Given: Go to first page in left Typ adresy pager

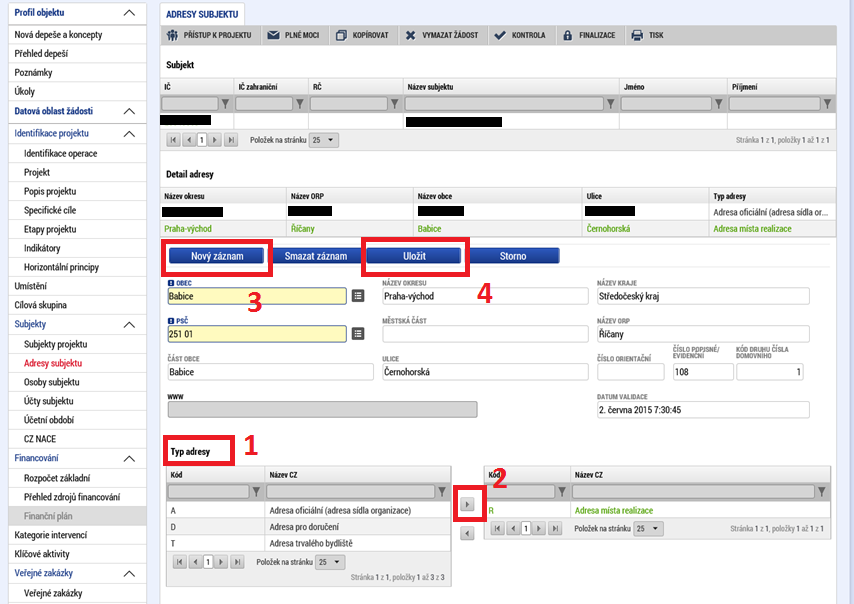Looking at the screenshot, I should click(x=179, y=562).
